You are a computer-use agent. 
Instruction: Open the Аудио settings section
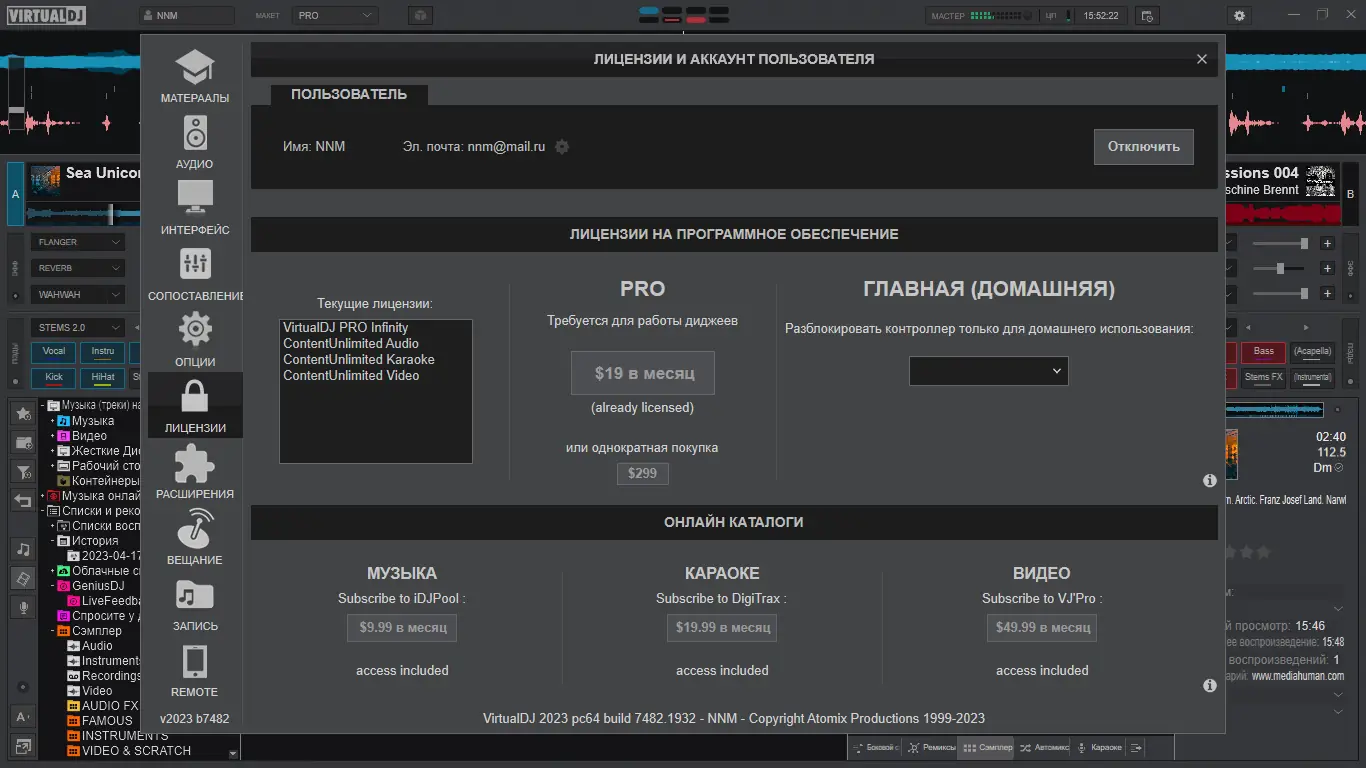point(195,142)
